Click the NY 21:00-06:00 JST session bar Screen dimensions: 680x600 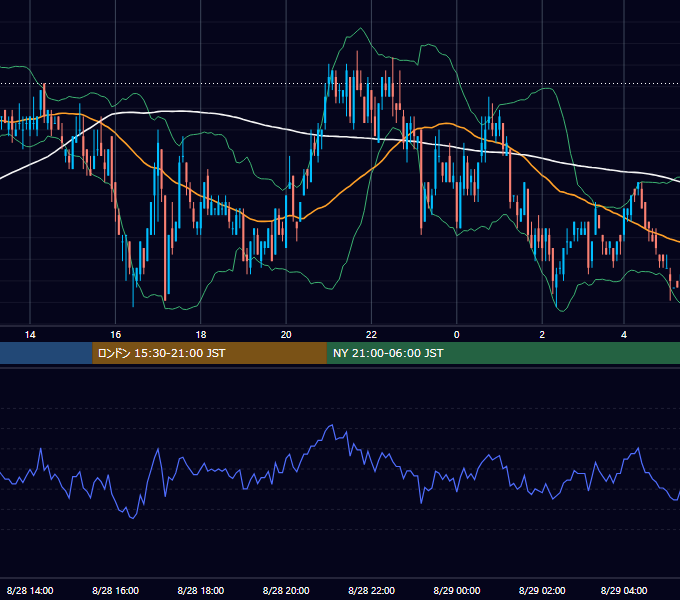coord(503,353)
